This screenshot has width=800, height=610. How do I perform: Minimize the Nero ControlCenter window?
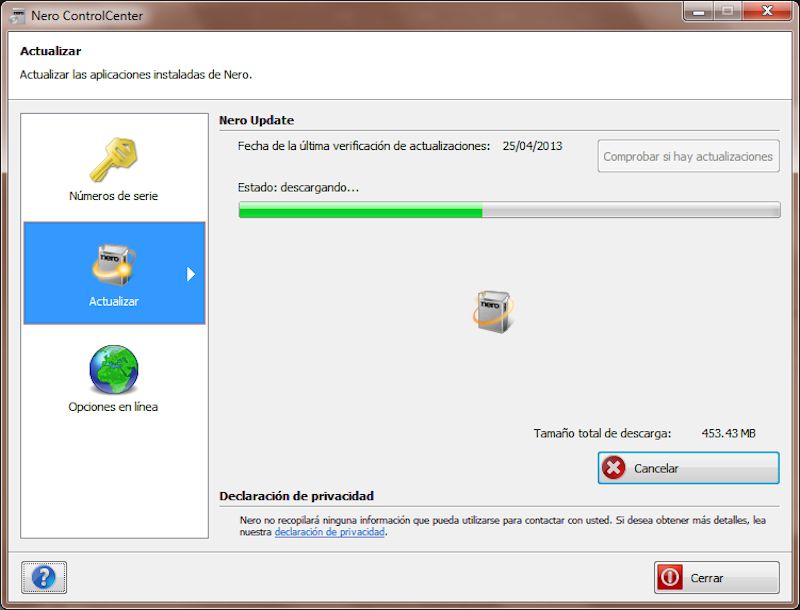point(698,11)
